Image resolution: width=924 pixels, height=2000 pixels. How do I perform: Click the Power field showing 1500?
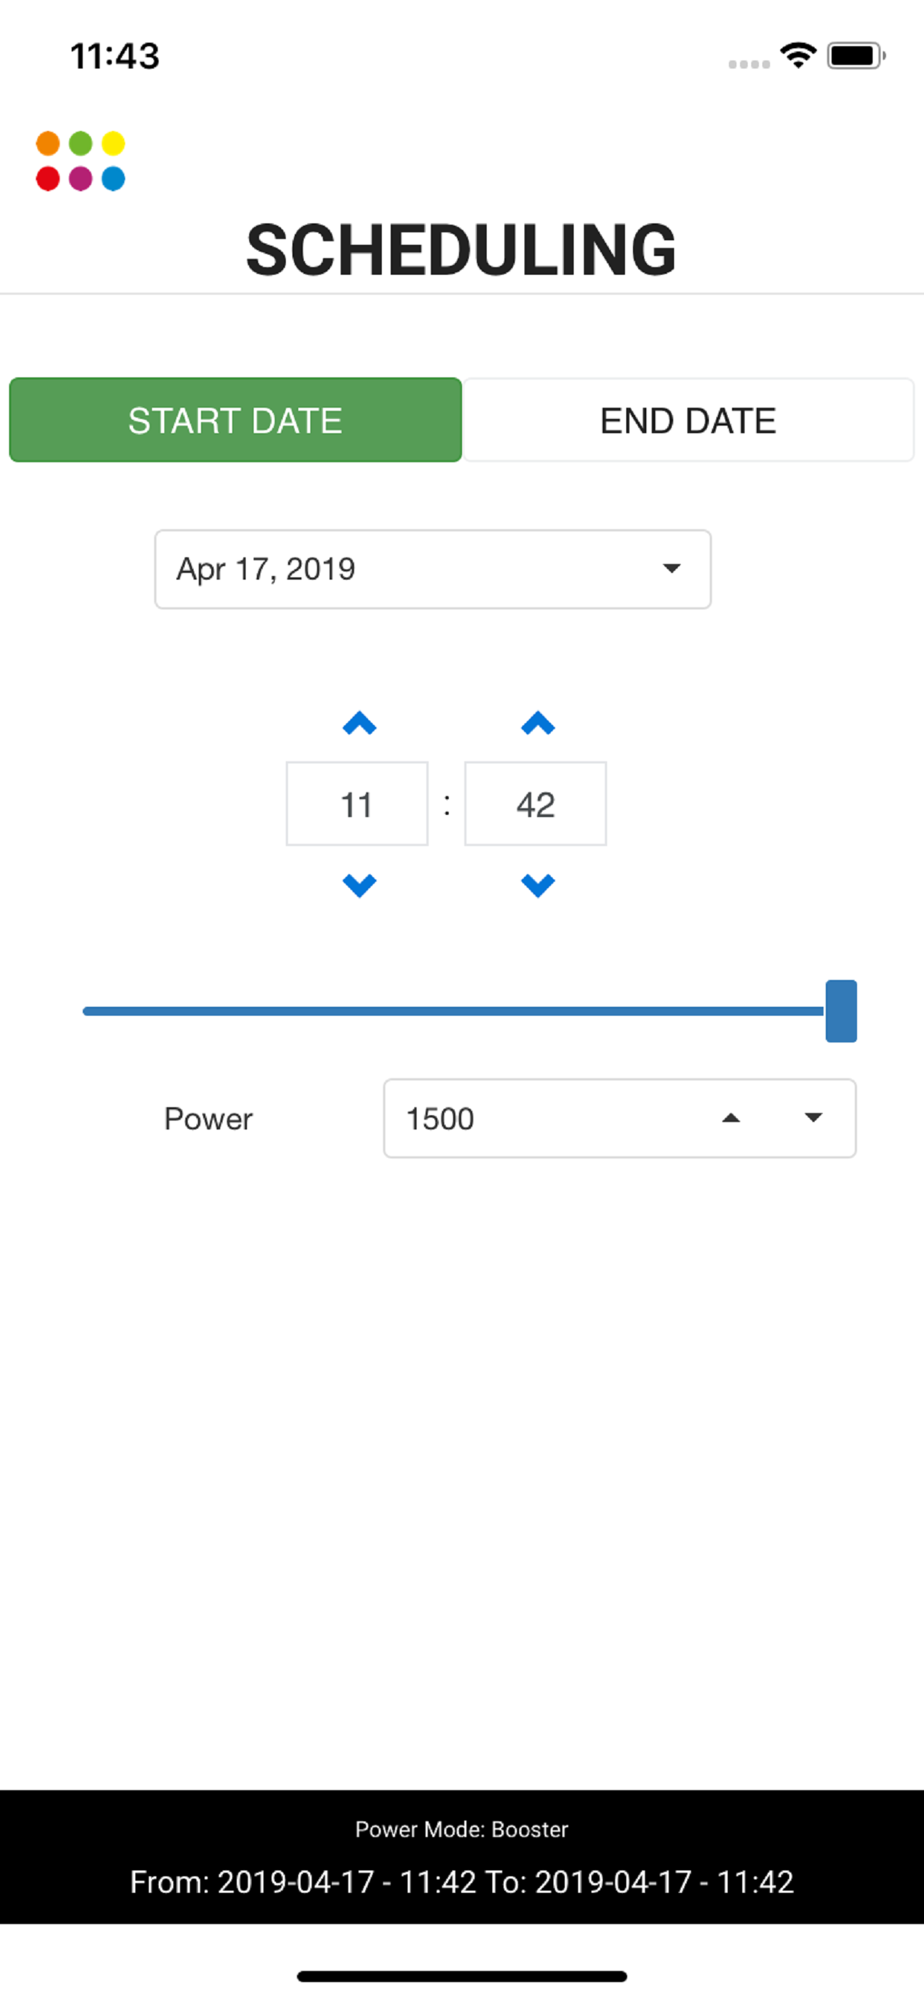(x=620, y=1118)
